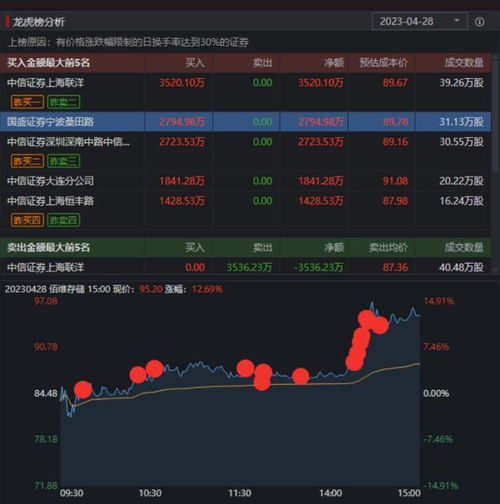Image resolution: width=500 pixels, height=504 pixels.
Task: Click the 30.55万股 volume cell
Action: (x=461, y=142)
